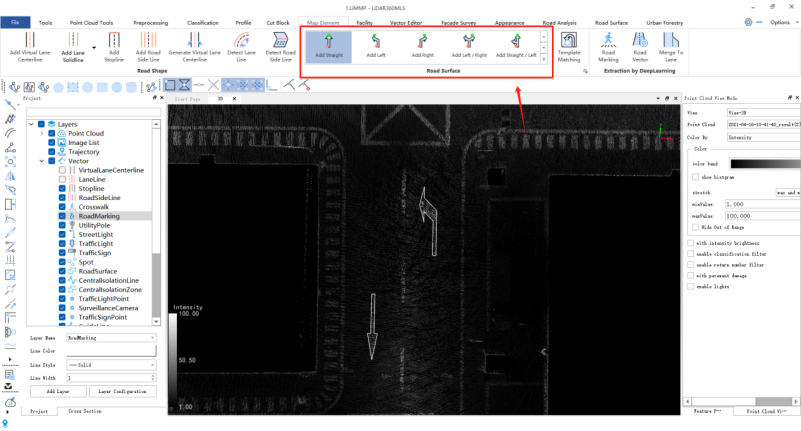
Task: Click the Detect Road Side Line tool
Action: point(280,47)
